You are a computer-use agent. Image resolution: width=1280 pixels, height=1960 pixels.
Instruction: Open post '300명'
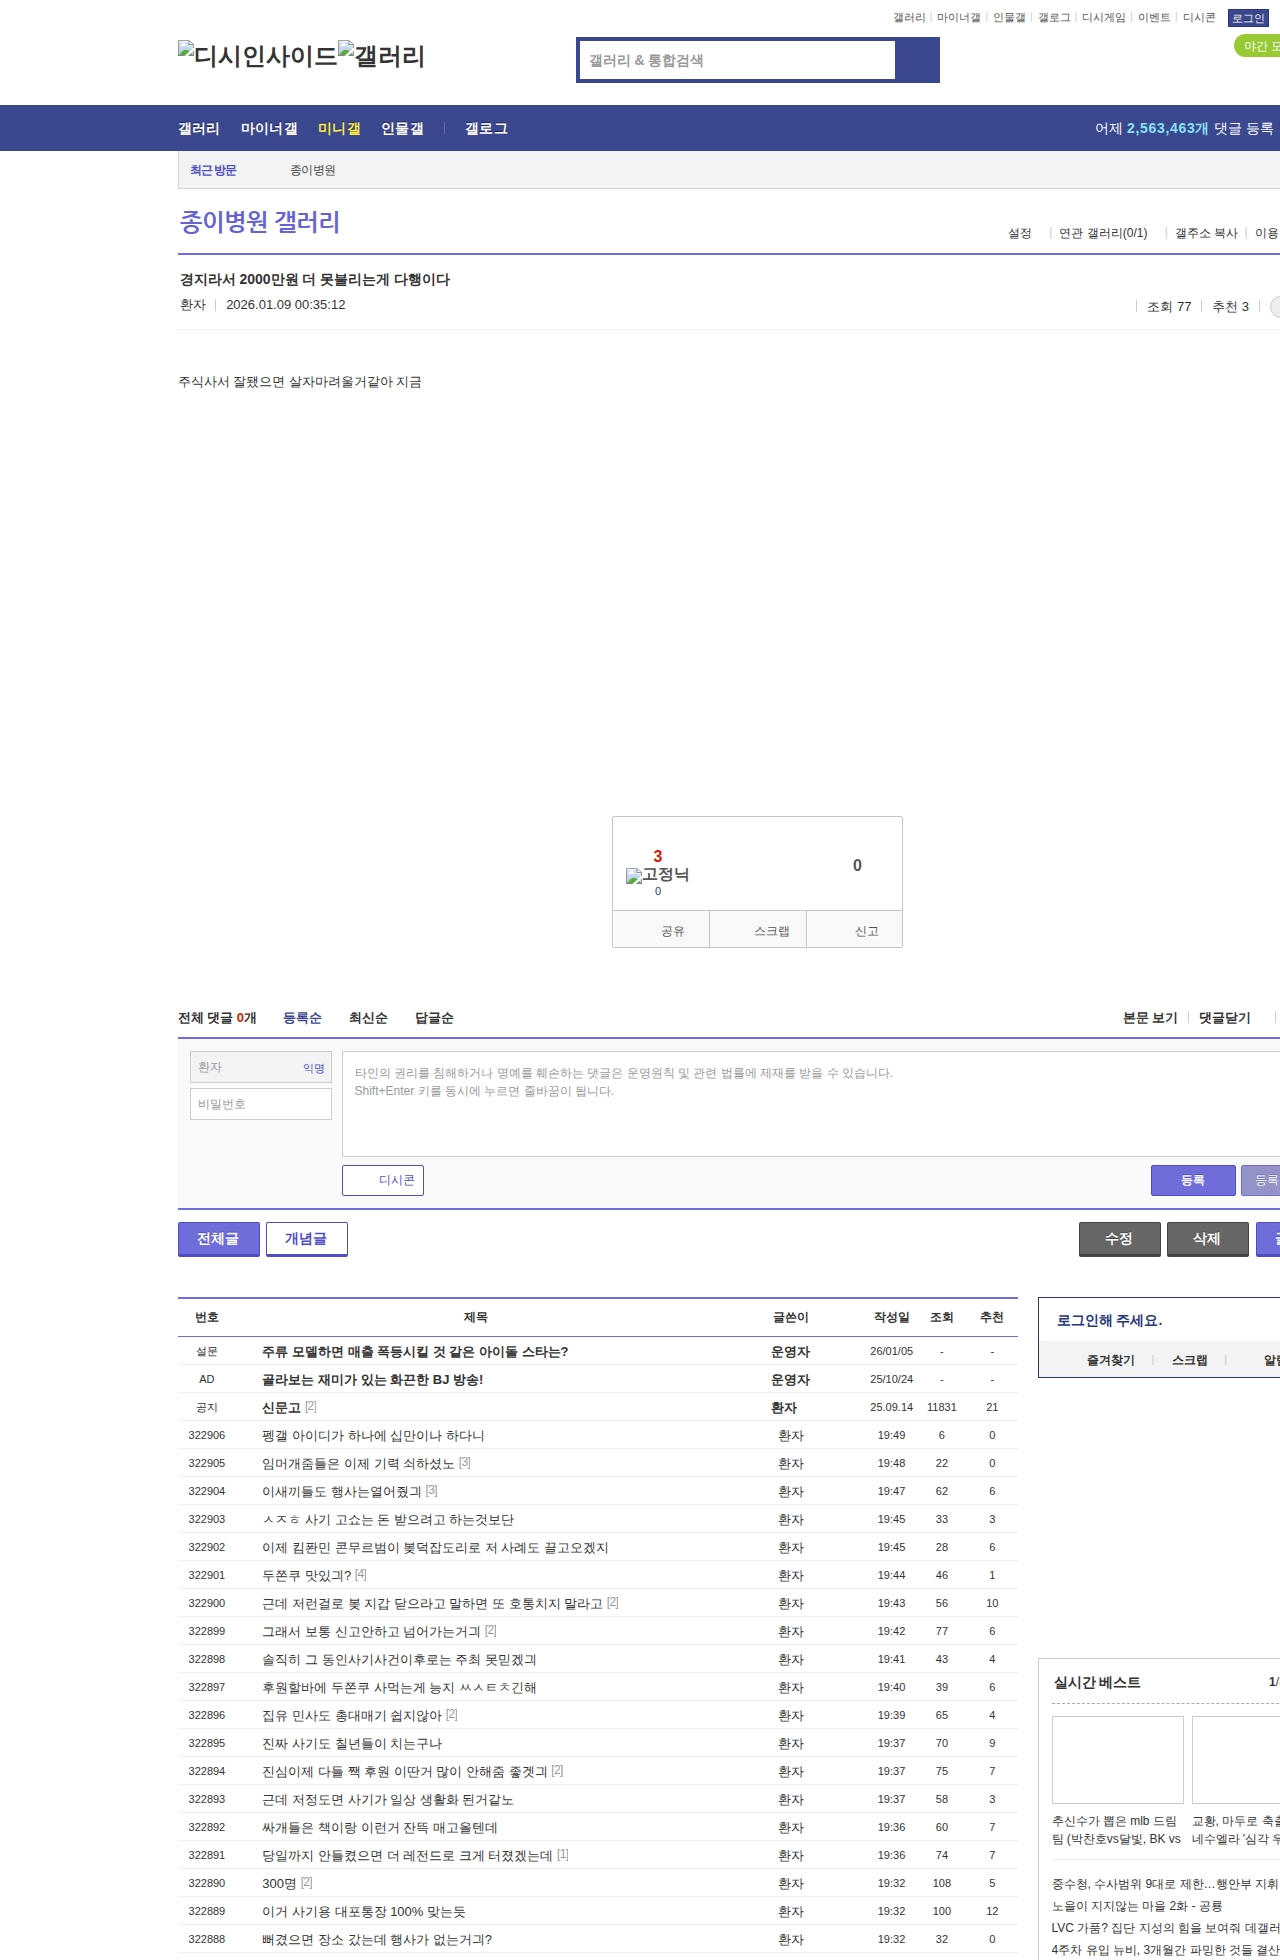[279, 1883]
